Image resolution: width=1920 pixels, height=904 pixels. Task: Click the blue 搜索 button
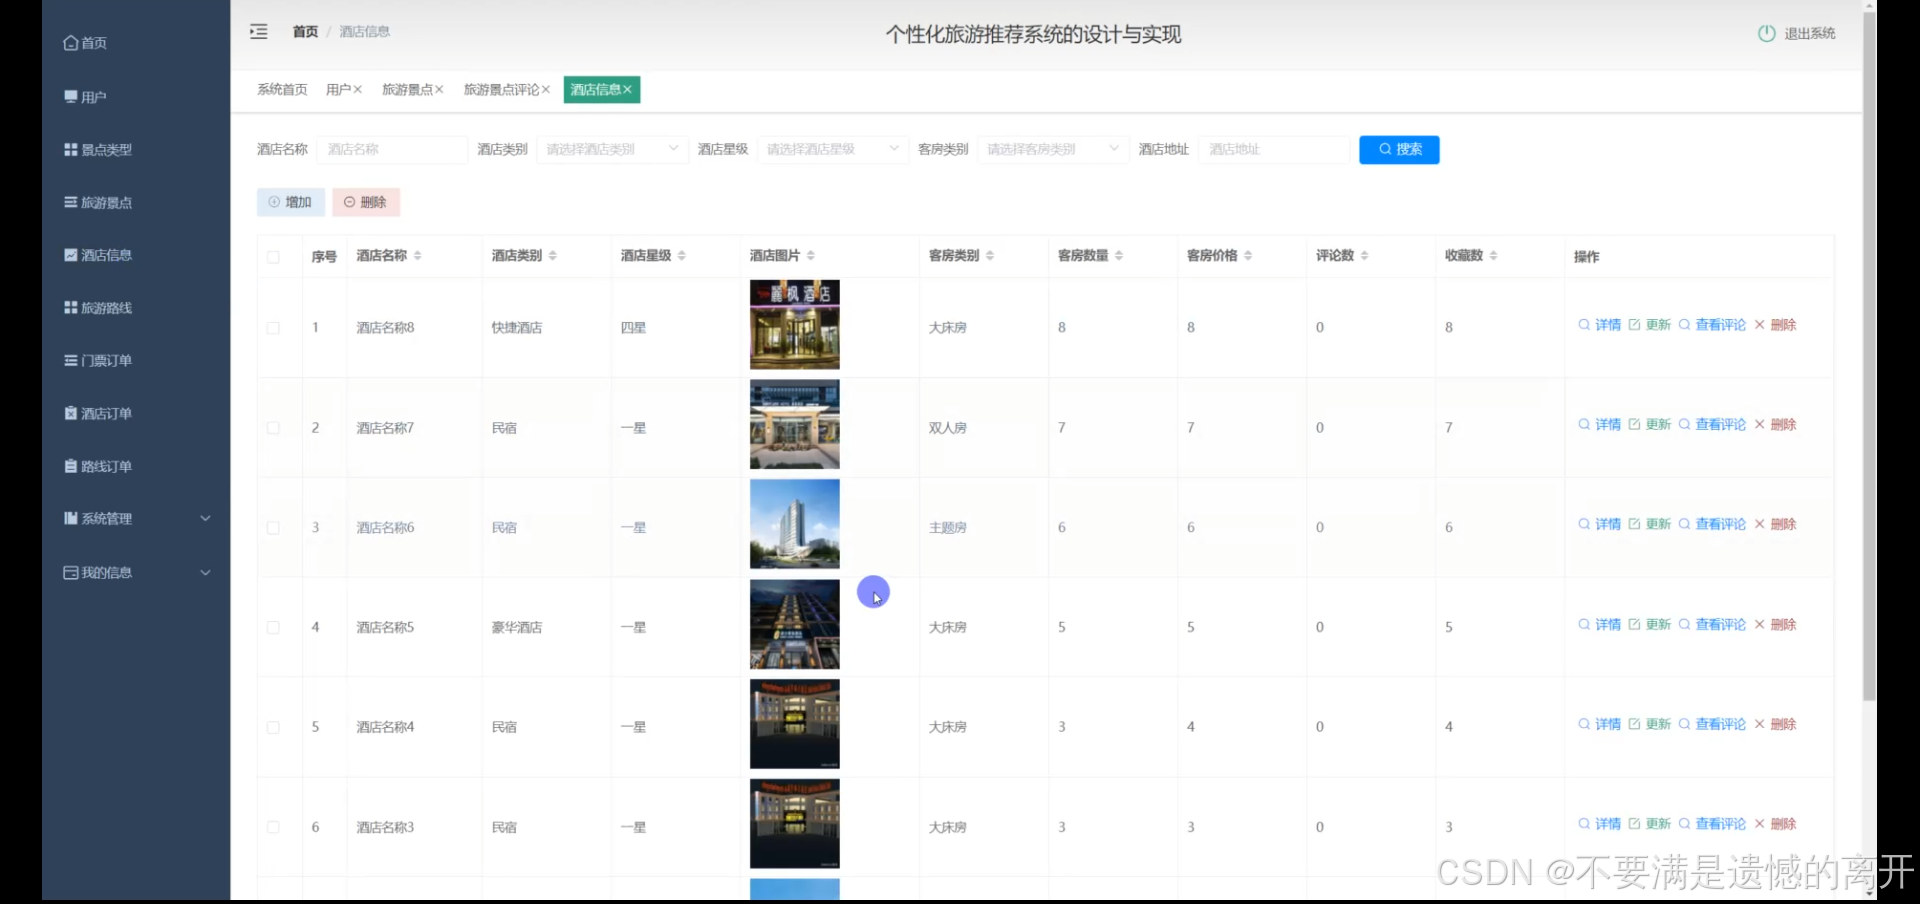(1399, 150)
